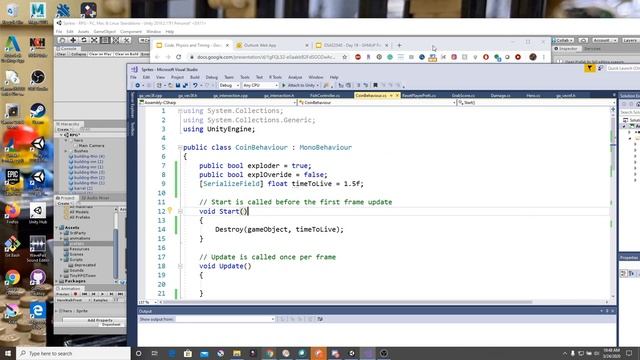Open the Unity Account button
Screen dimensions: 640x360
605,40
